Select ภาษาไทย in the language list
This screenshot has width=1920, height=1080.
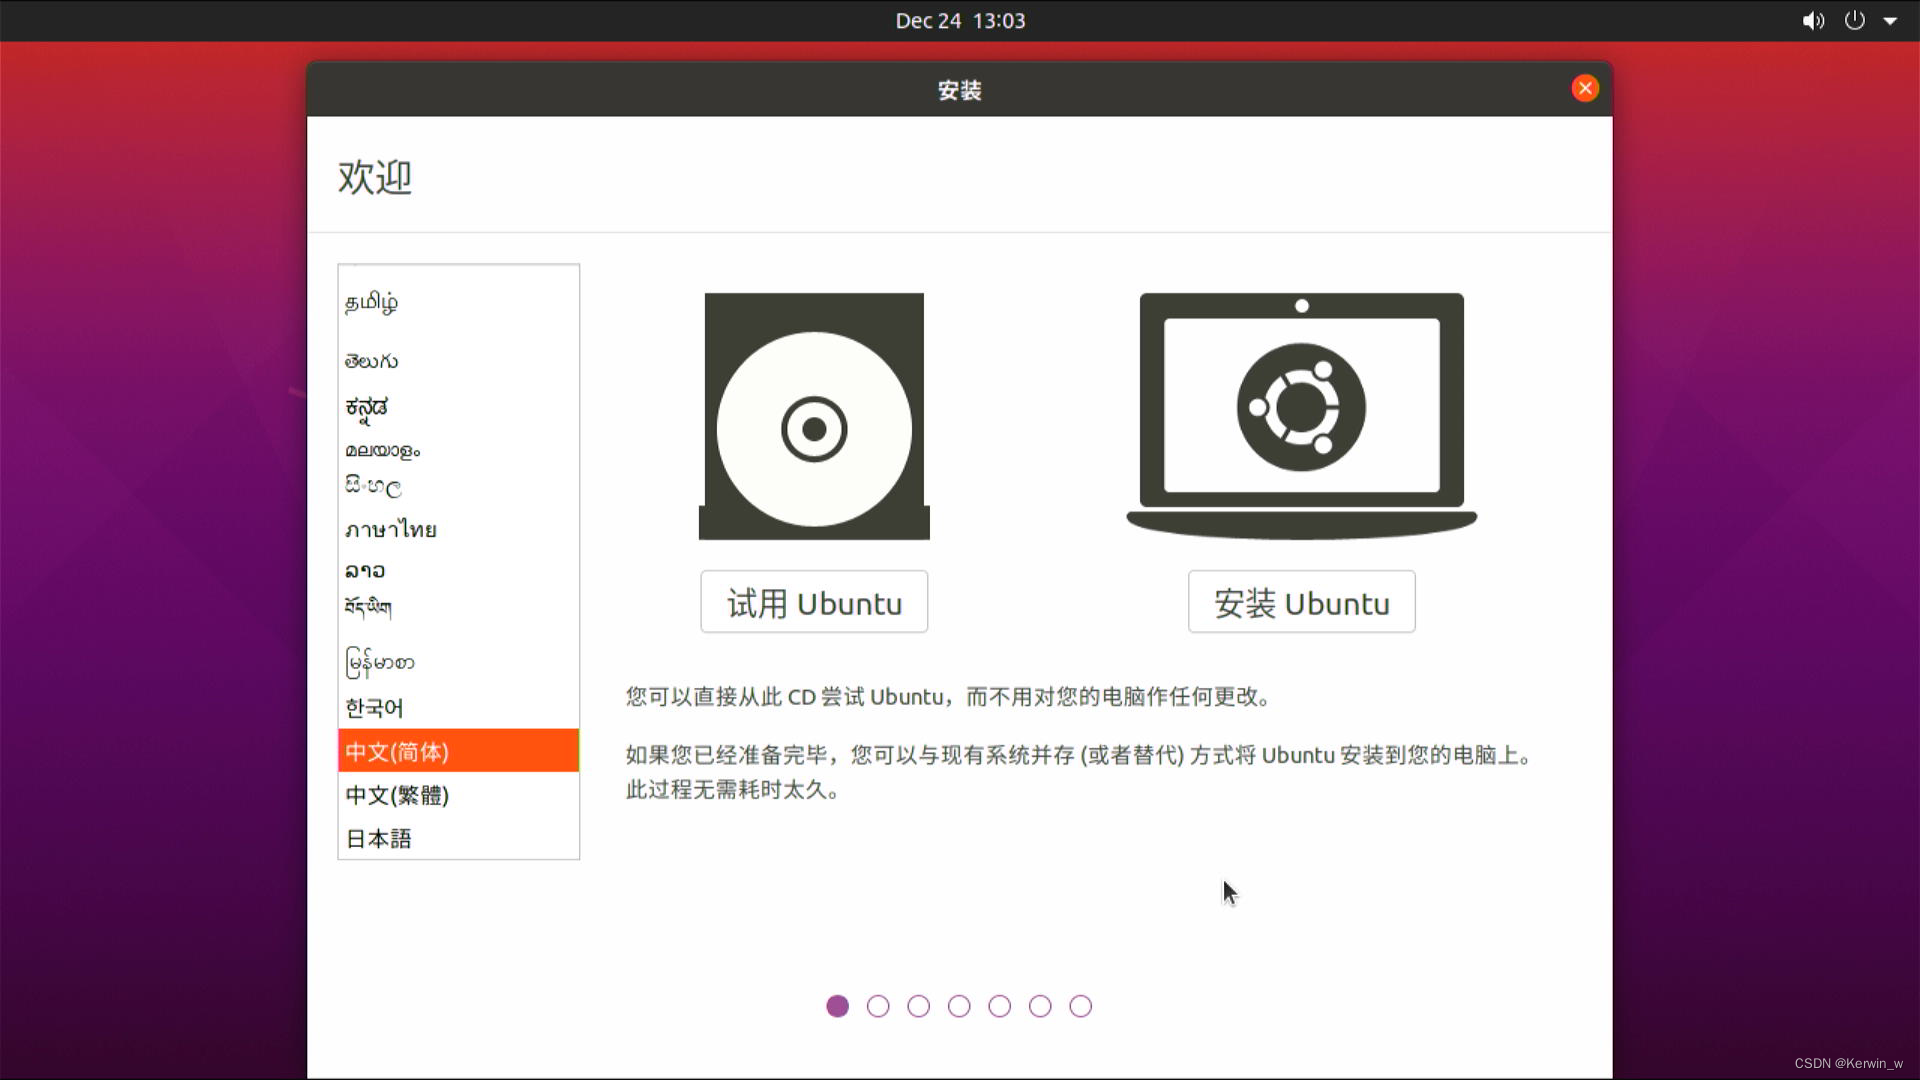click(x=458, y=529)
